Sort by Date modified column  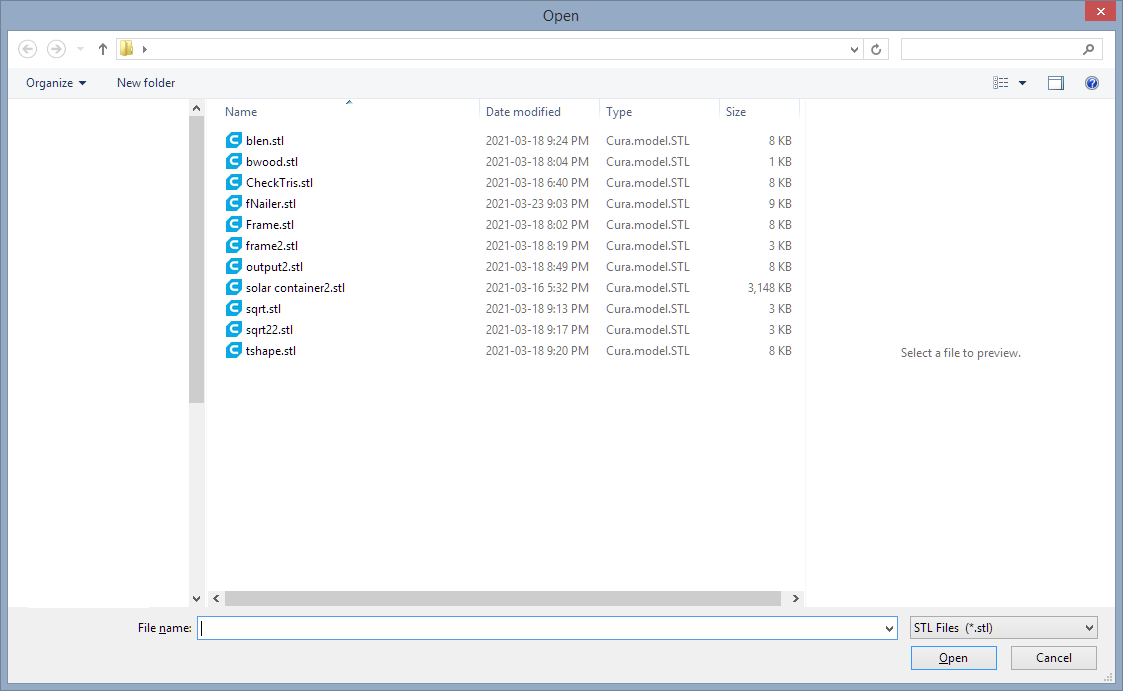(x=523, y=112)
